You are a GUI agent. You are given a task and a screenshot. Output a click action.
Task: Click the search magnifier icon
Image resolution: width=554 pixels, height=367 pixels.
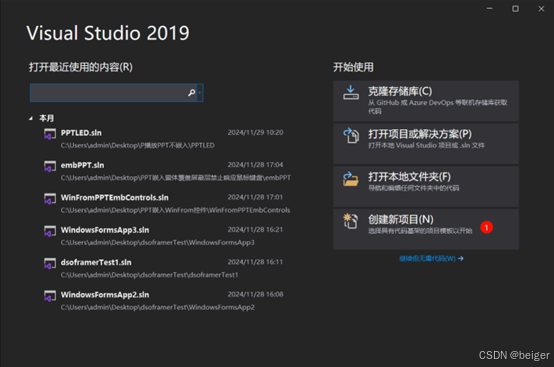point(191,93)
